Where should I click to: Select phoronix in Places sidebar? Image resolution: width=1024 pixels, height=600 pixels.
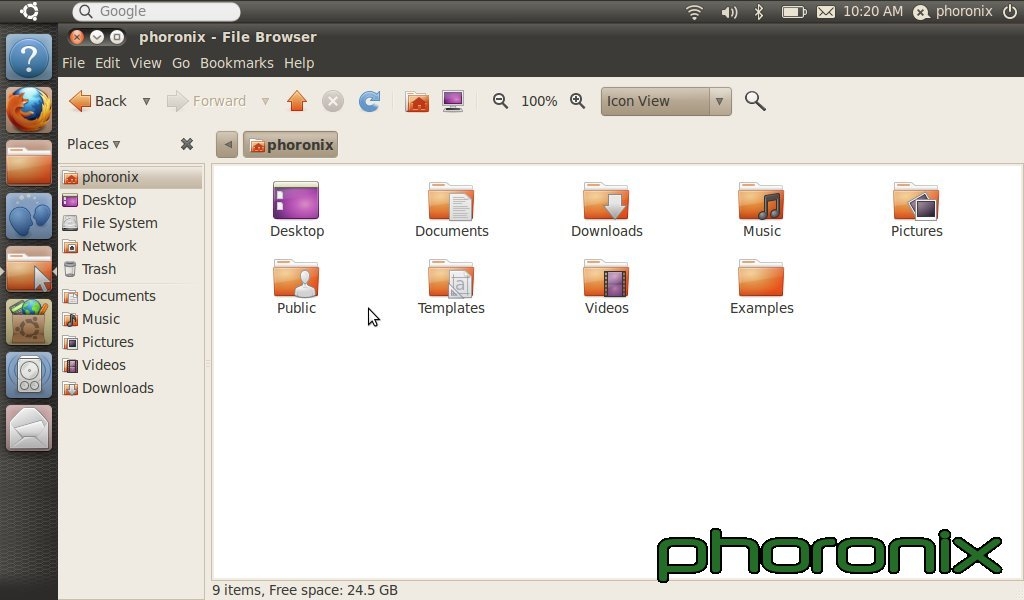[131, 178]
